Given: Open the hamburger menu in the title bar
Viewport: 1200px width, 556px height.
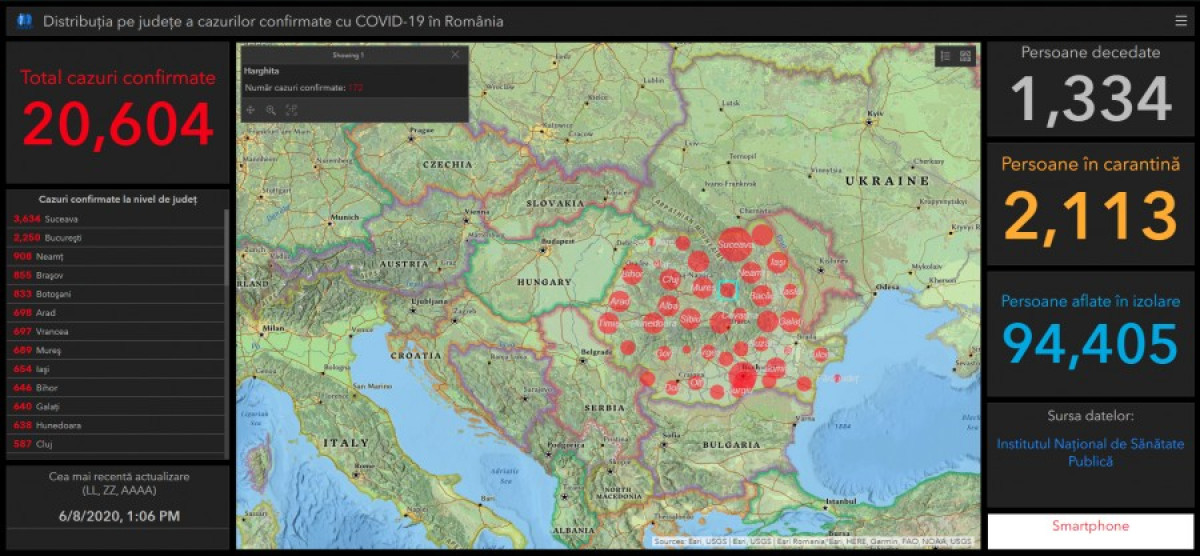Looking at the screenshot, I should point(1181,21).
